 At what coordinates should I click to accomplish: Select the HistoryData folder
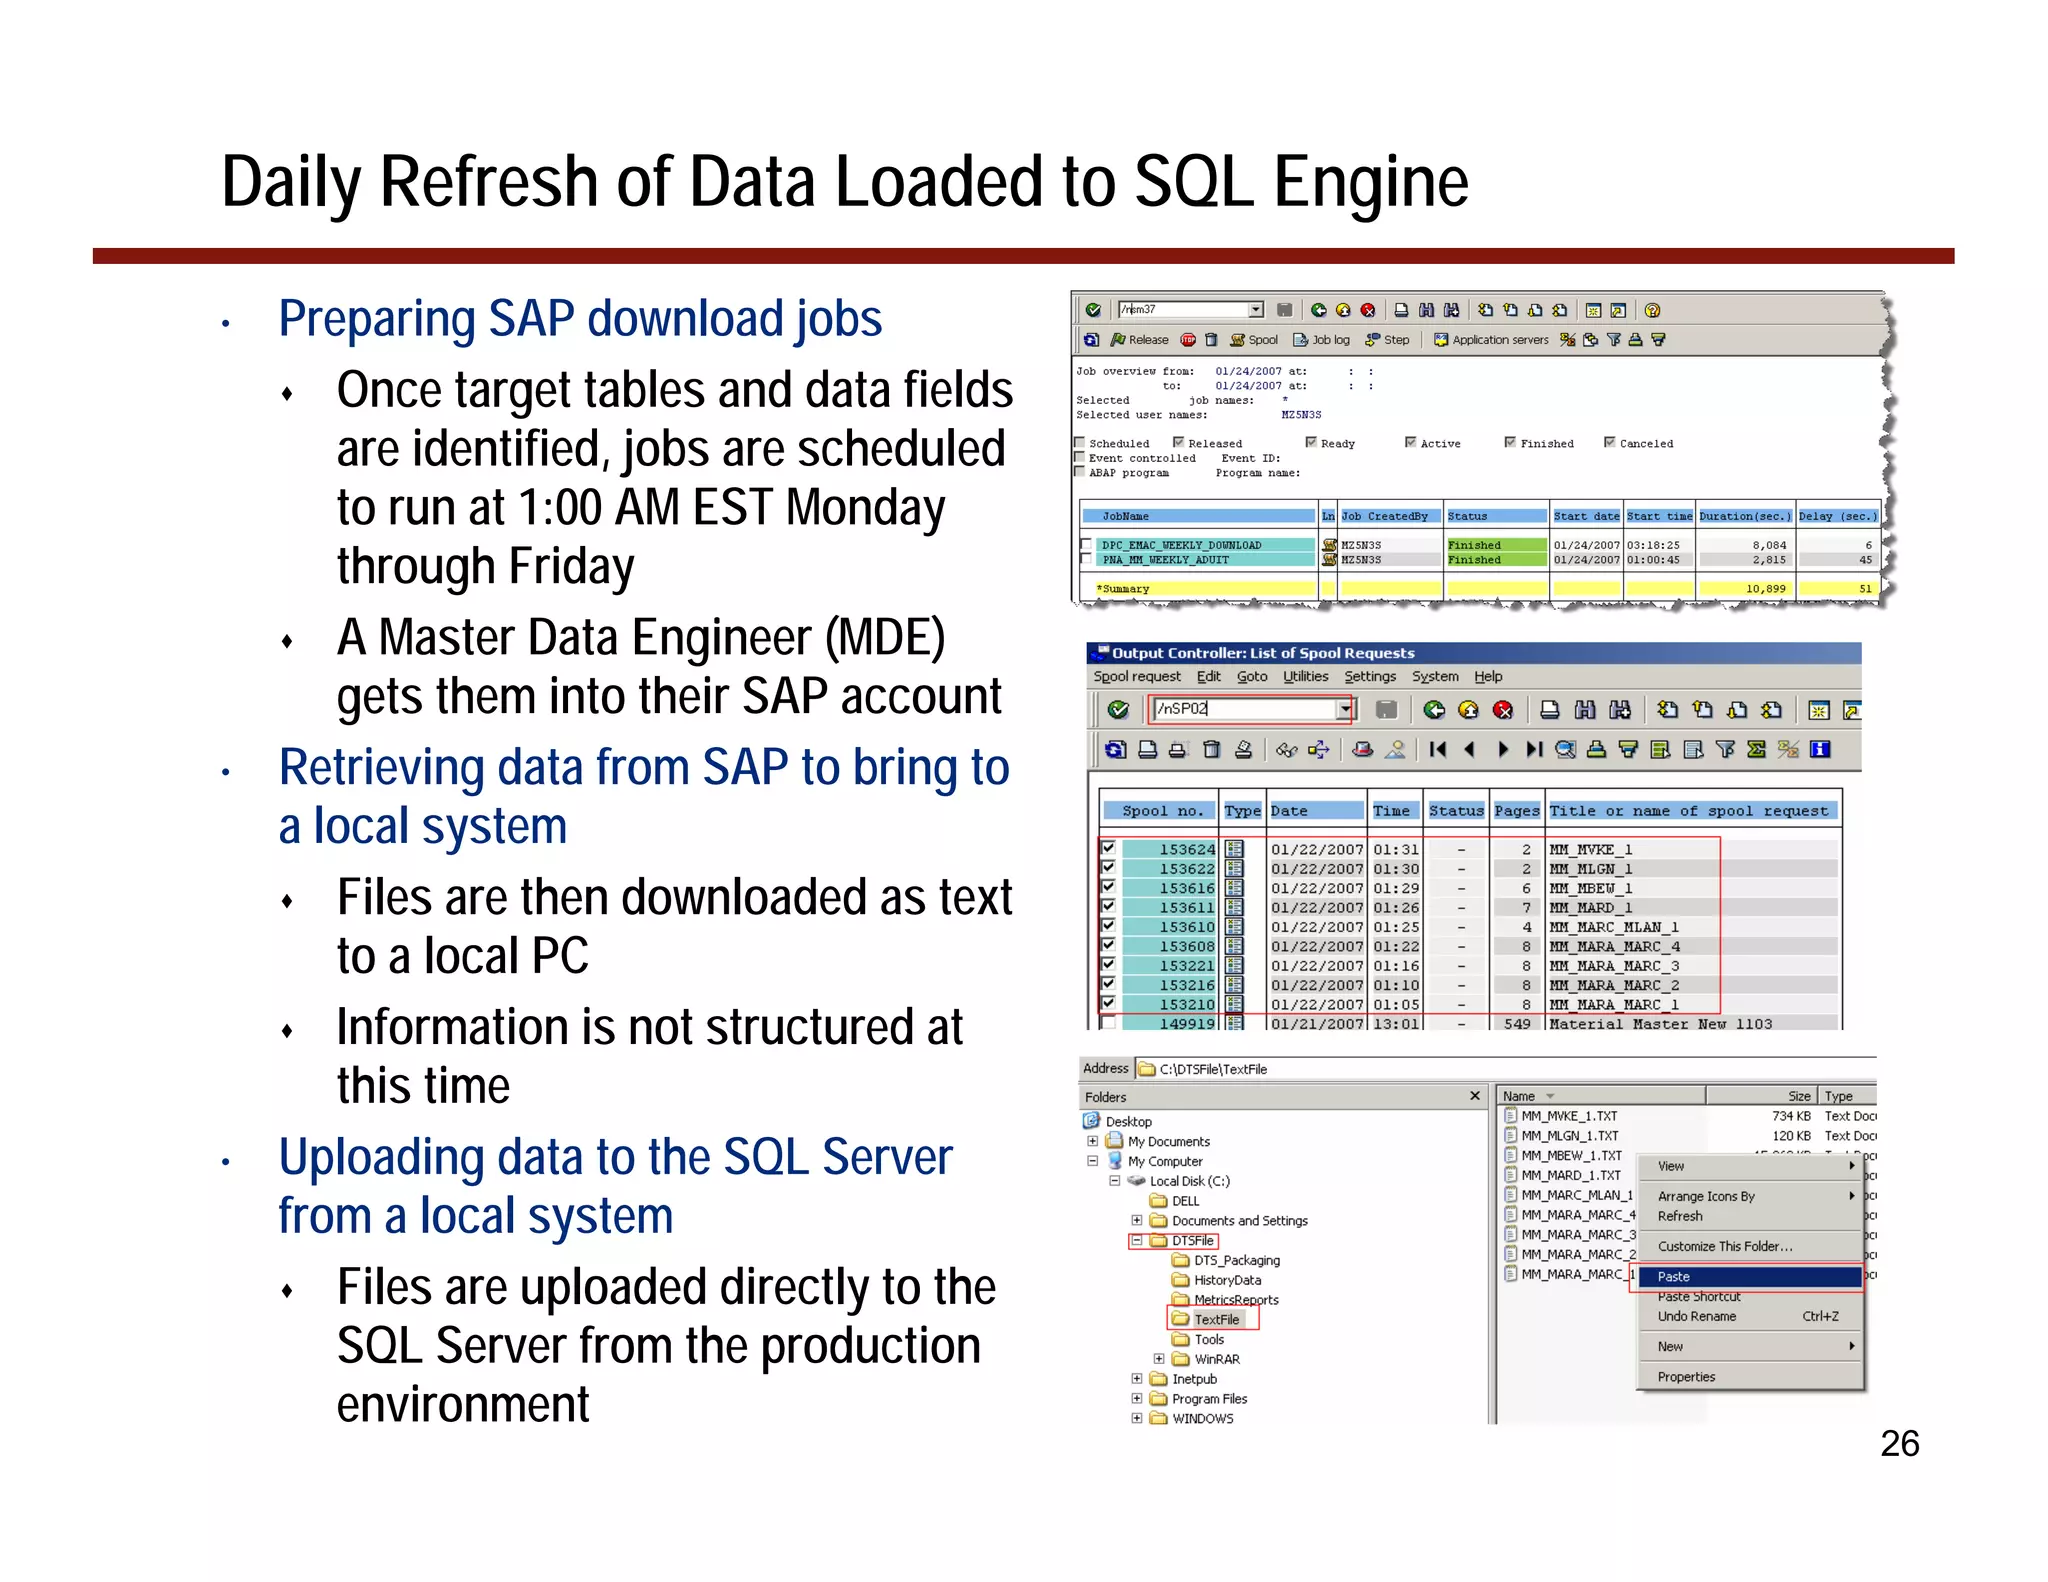click(x=1217, y=1280)
